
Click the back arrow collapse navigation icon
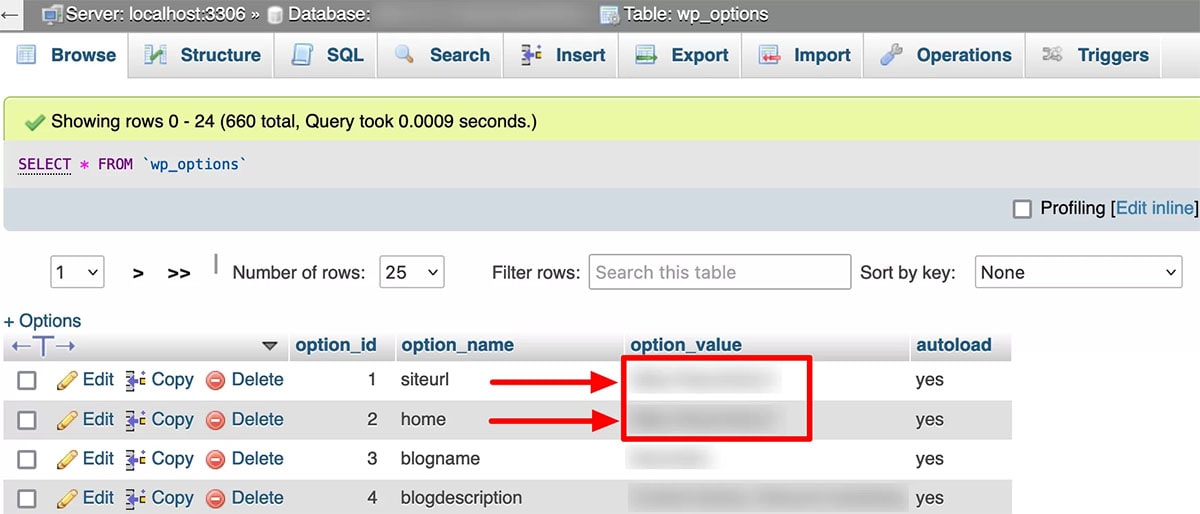coord(10,15)
